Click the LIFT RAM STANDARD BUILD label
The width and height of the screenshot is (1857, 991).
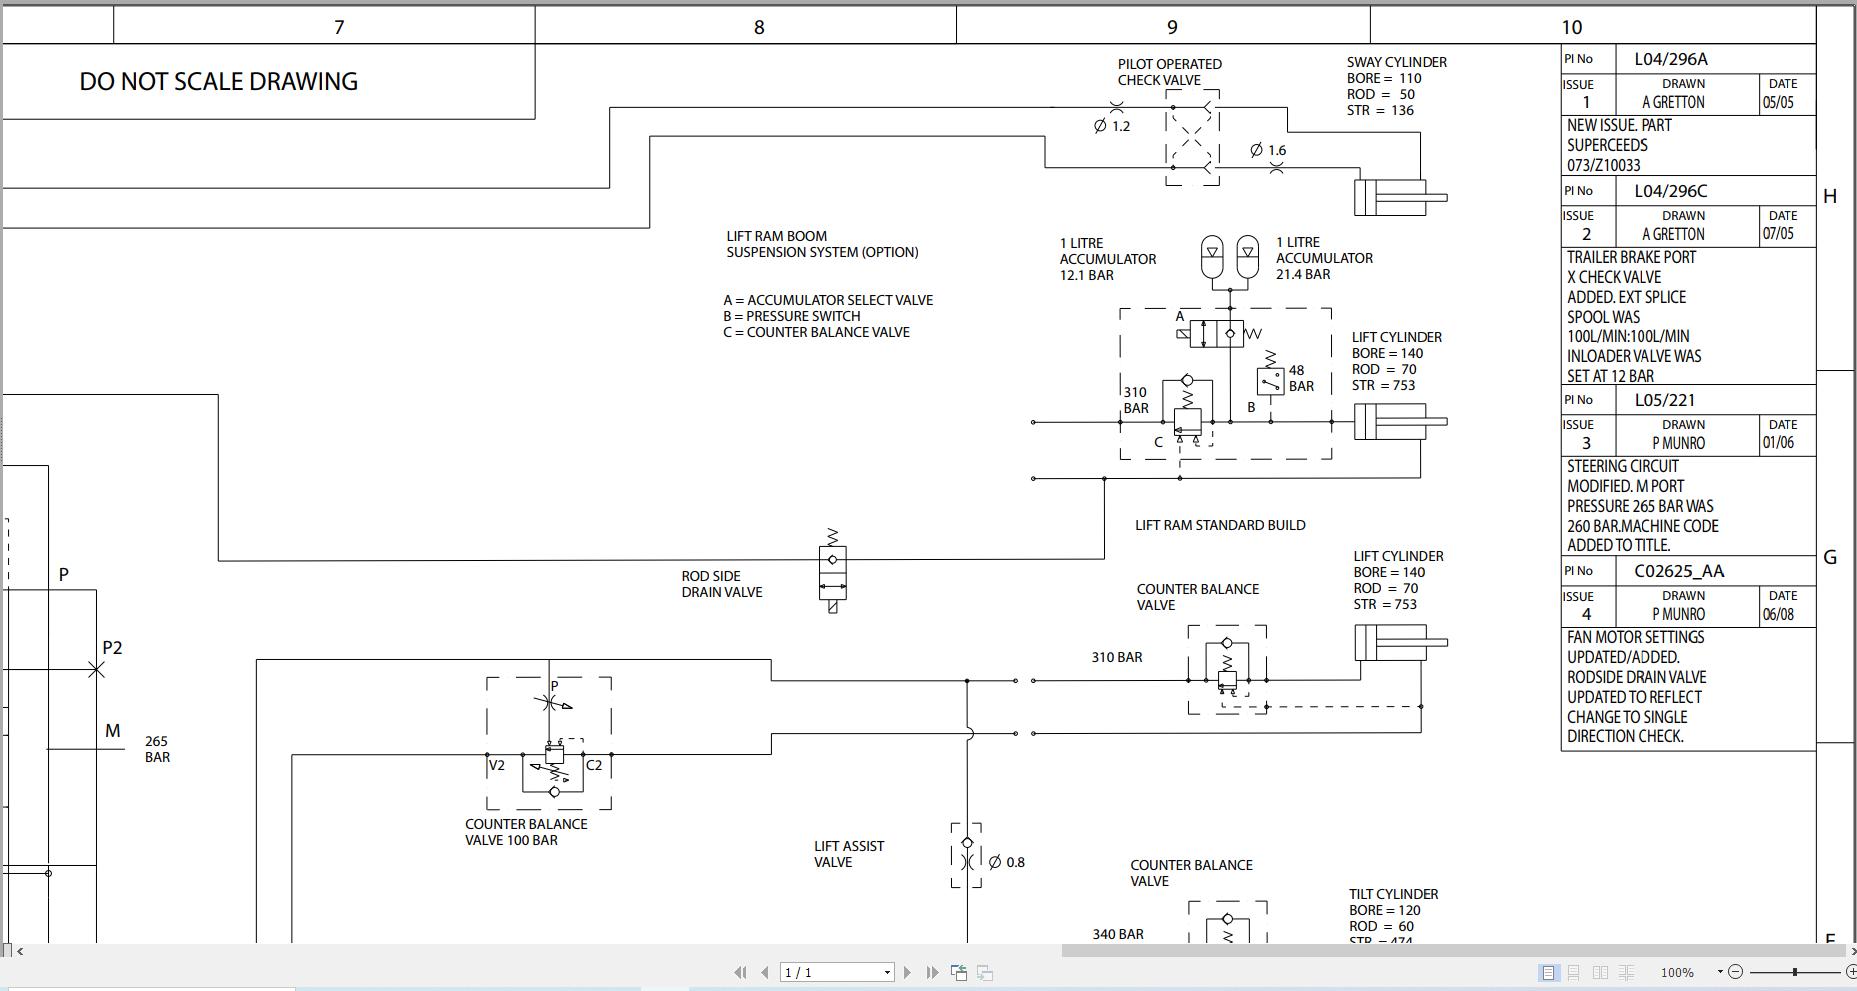coord(1220,525)
